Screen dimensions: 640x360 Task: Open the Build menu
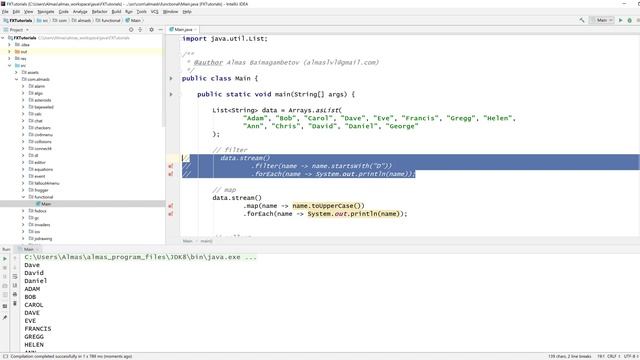(116, 12)
